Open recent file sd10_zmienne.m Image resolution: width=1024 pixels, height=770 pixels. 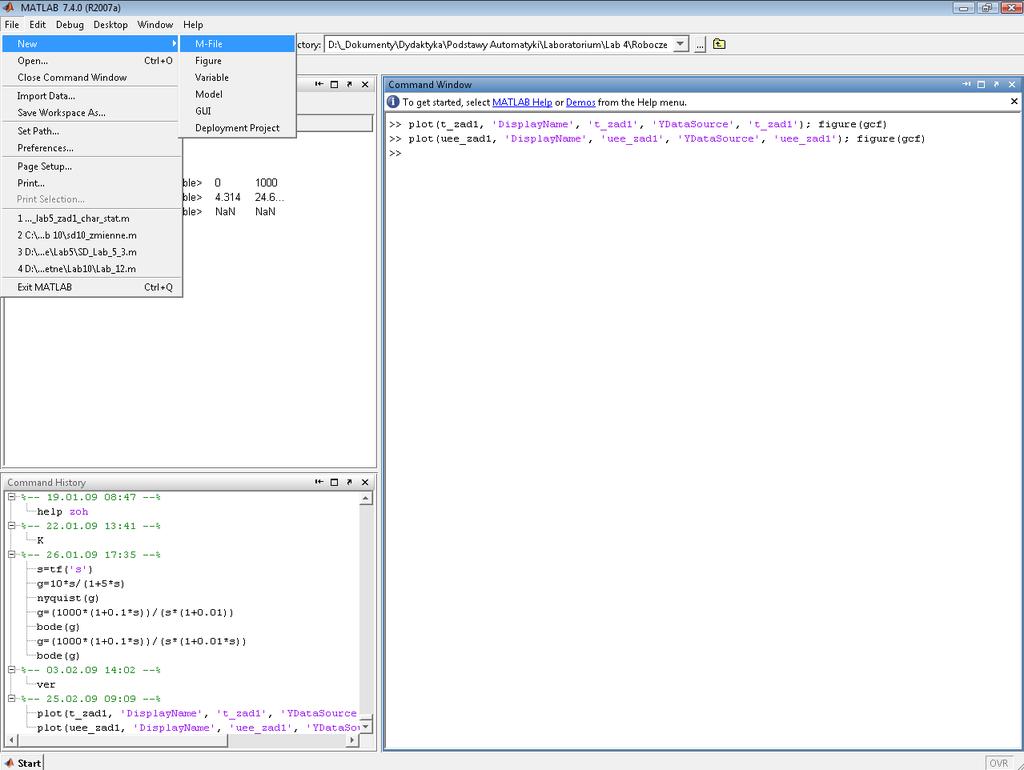[91, 236]
